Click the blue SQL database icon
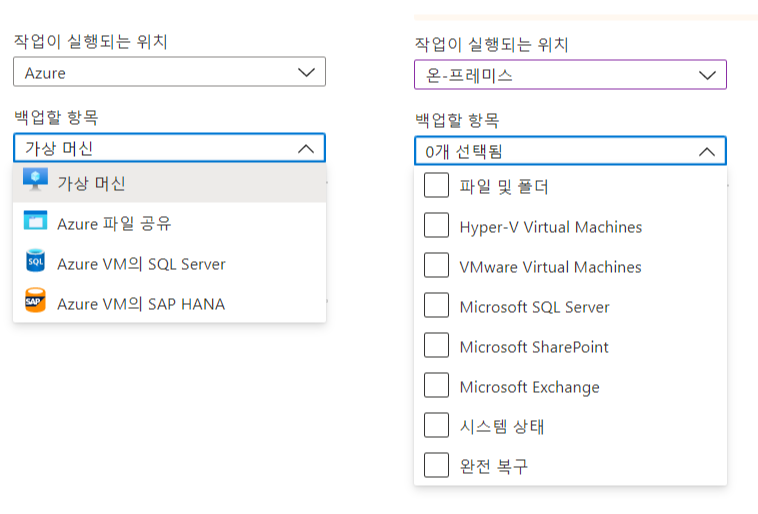The image size is (758, 514). tap(35, 261)
